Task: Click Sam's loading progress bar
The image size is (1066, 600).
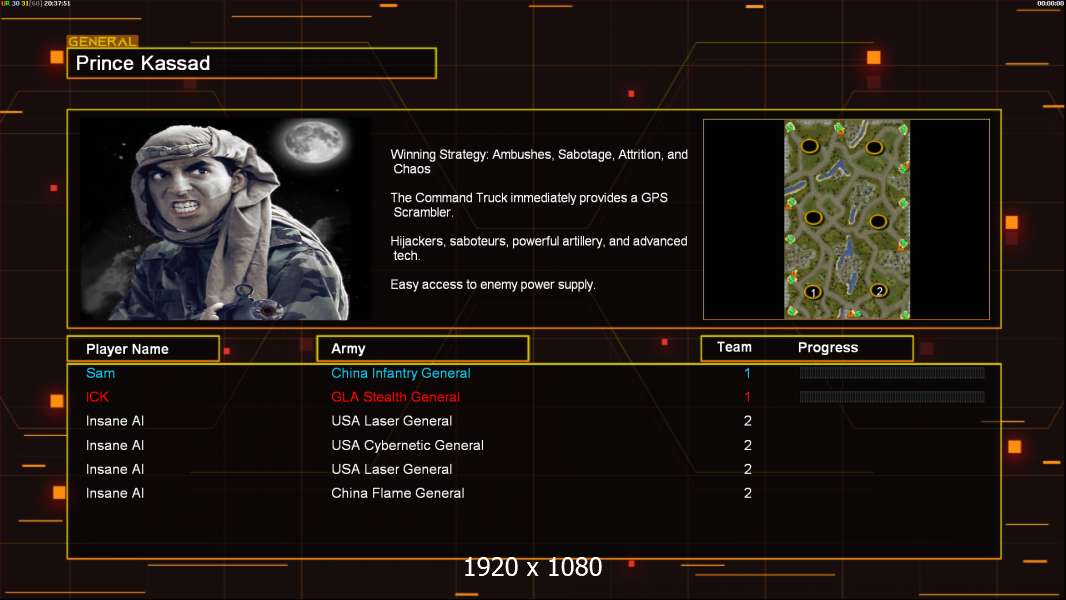Action: tap(892, 372)
